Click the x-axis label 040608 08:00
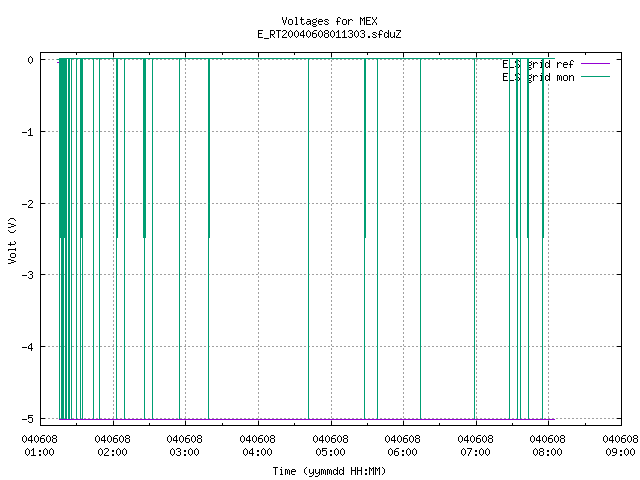640x480 pixels. click(x=547, y=446)
